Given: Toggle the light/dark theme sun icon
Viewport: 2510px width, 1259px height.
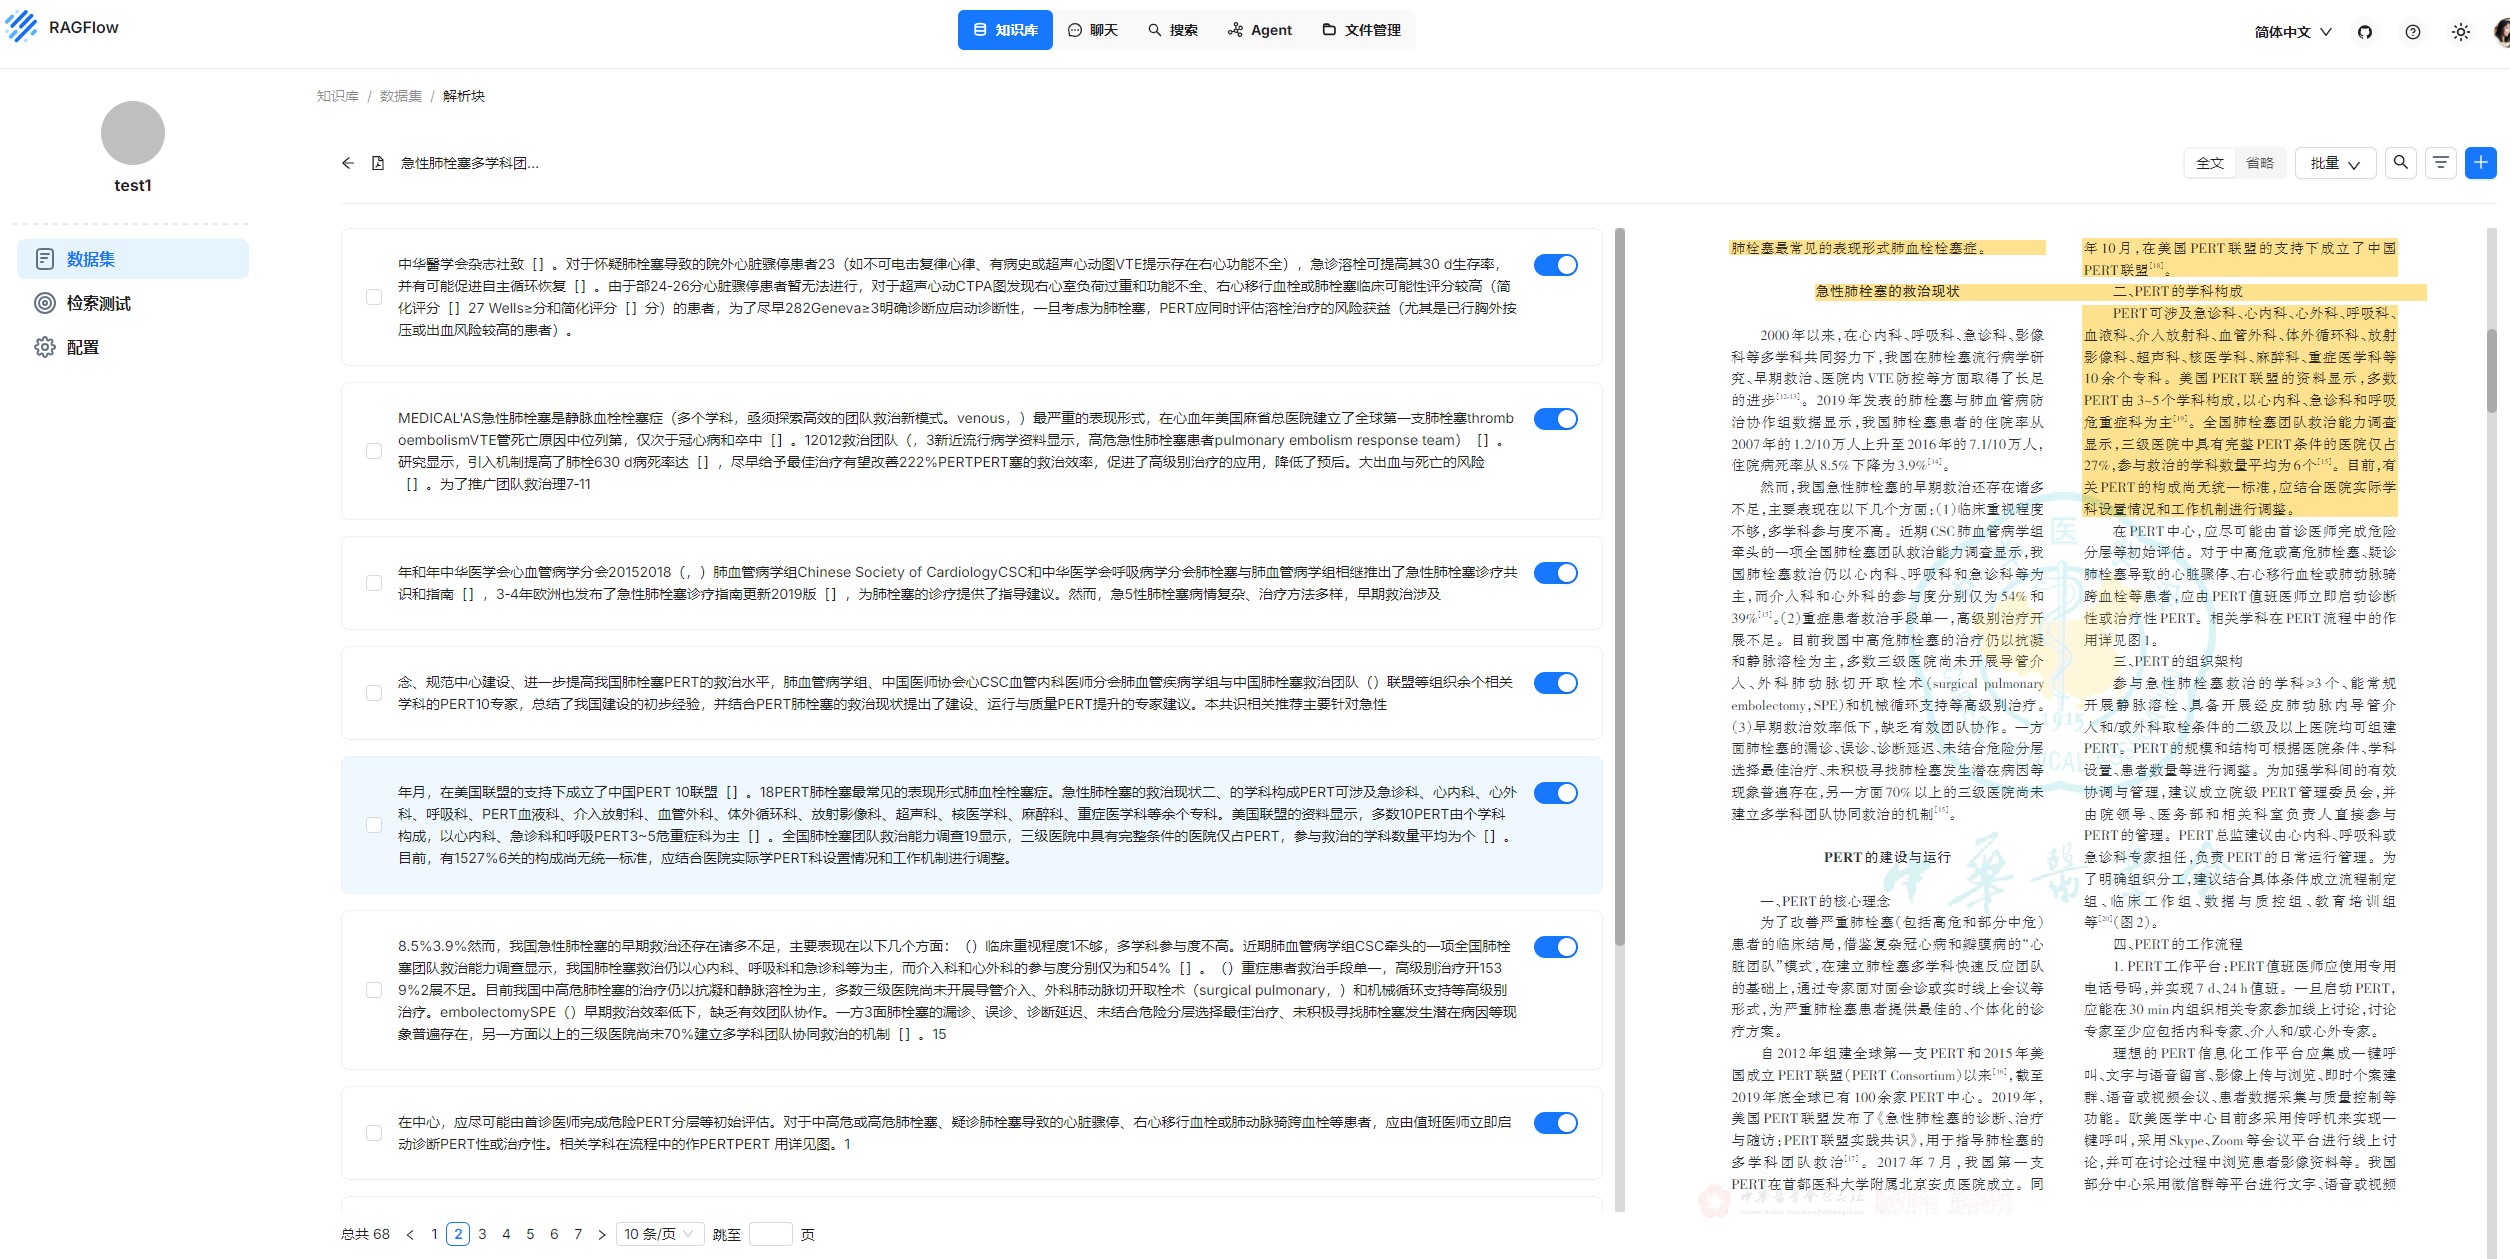Looking at the screenshot, I should pyautogui.click(x=2461, y=32).
